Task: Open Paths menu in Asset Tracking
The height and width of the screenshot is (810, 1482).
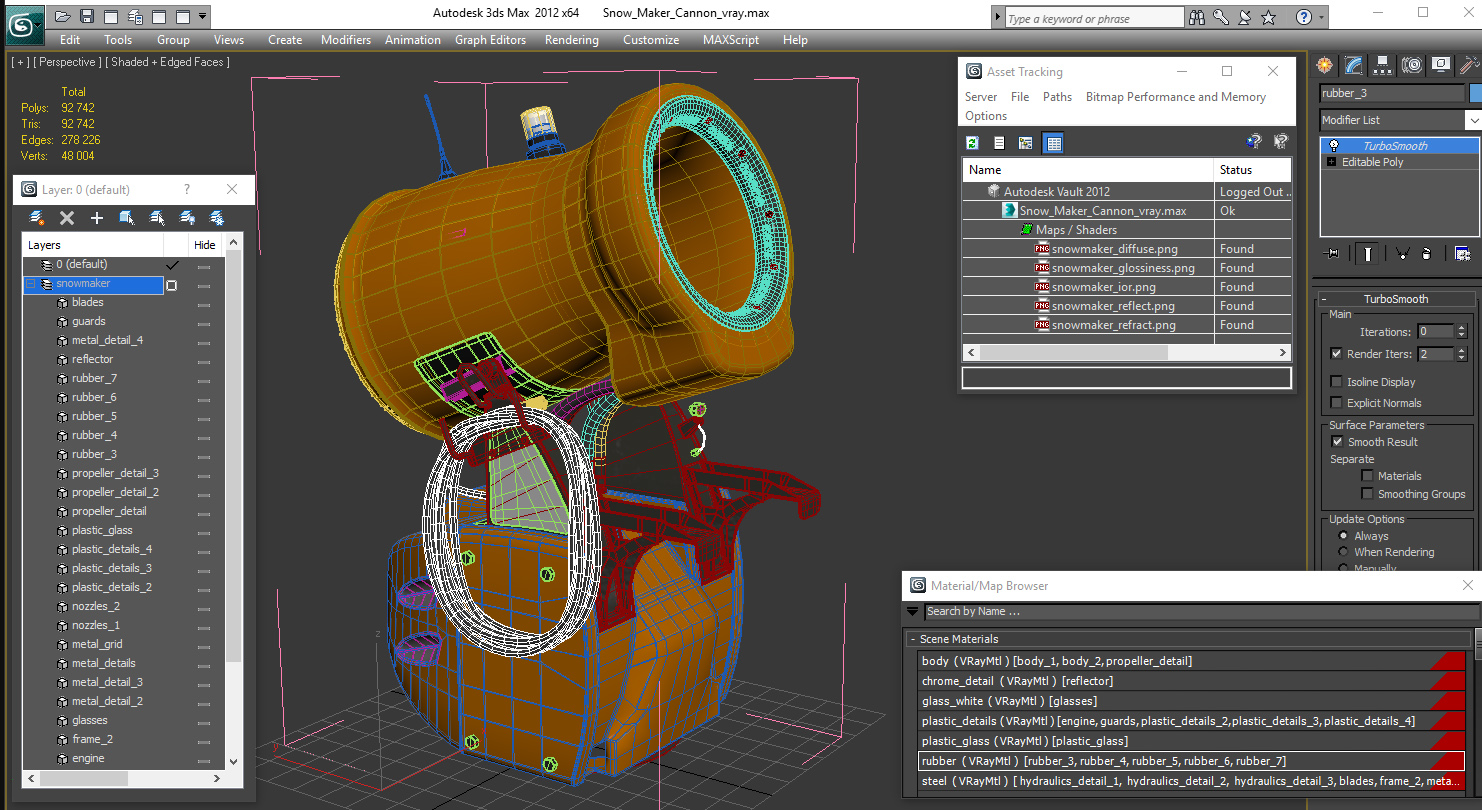Action: [x=1057, y=97]
